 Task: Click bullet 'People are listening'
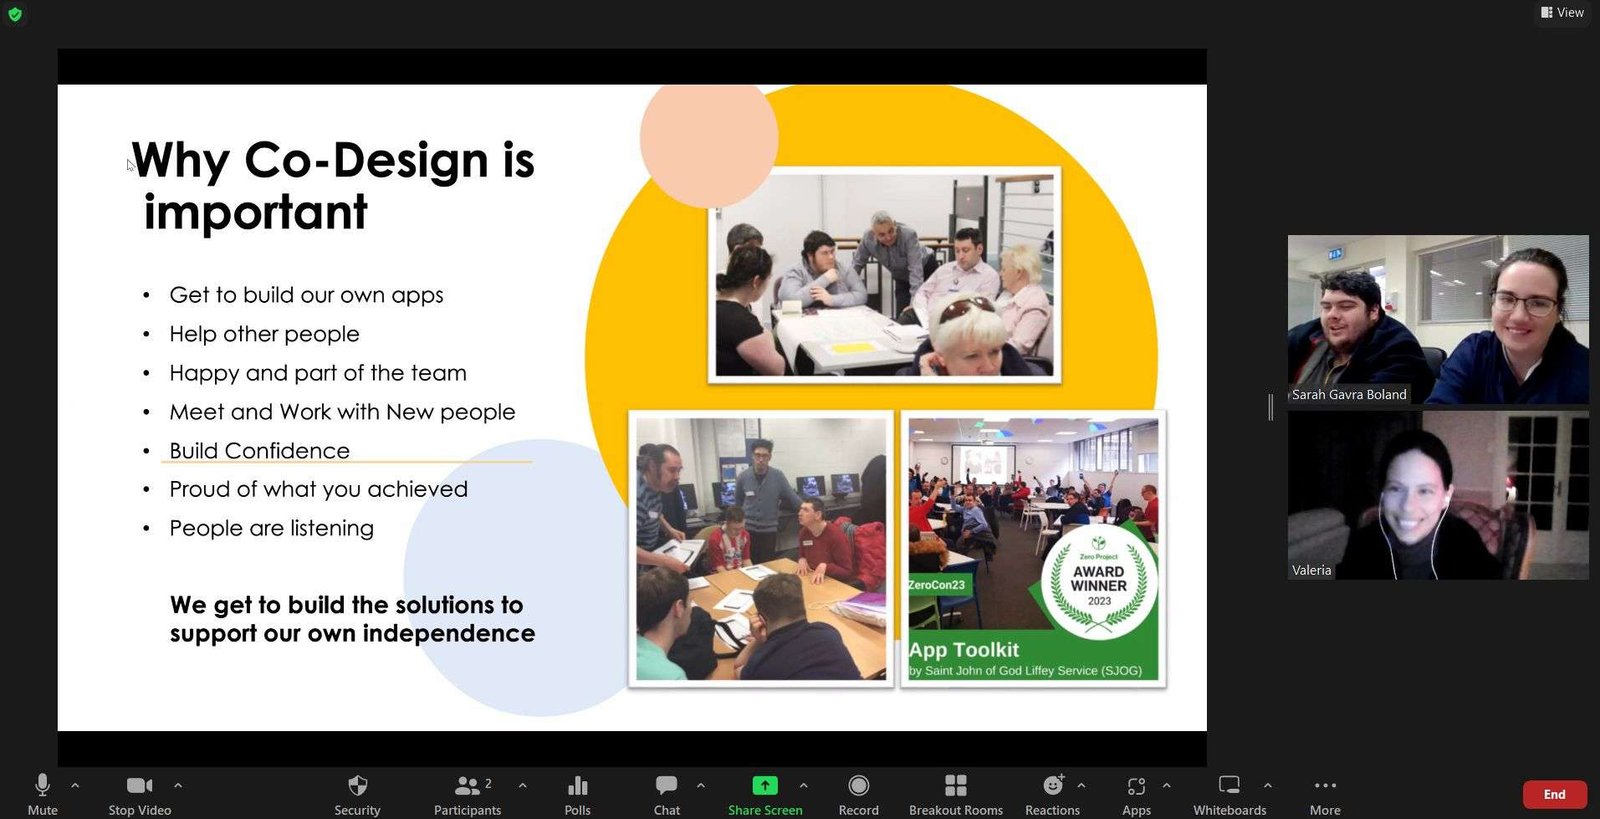[271, 528]
